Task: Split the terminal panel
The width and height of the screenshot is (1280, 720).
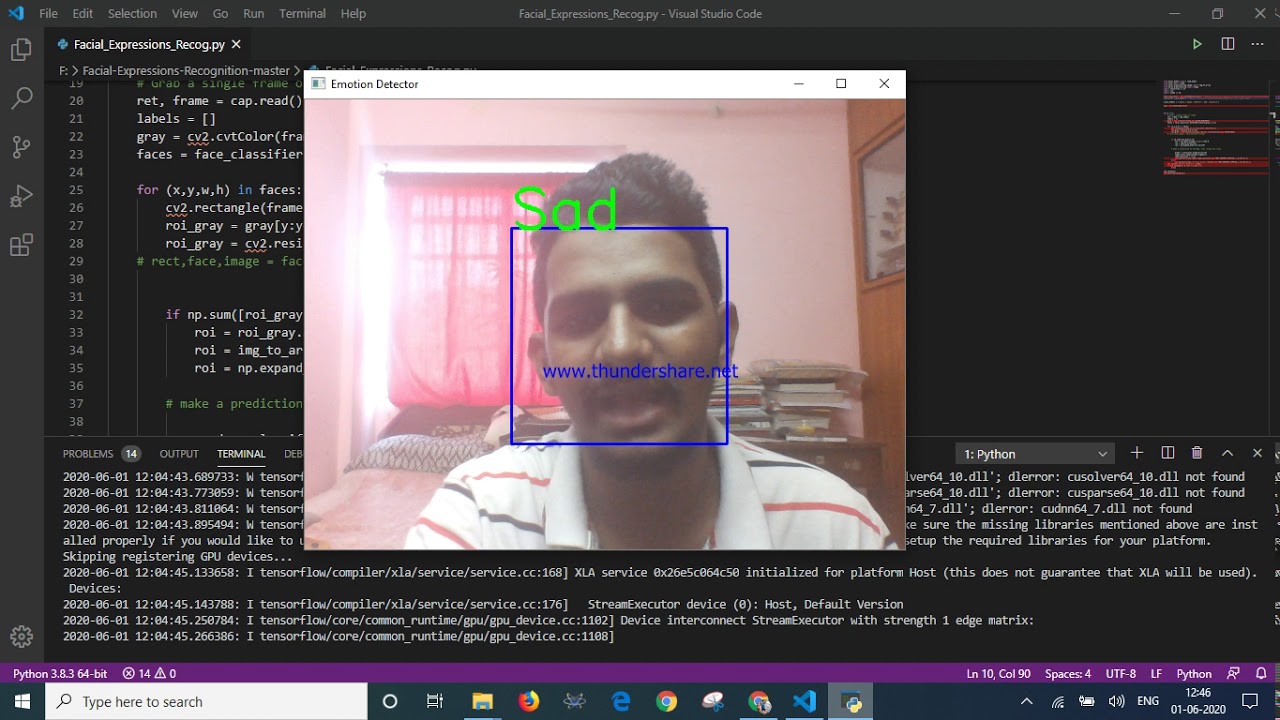Action: pyautogui.click(x=1167, y=453)
